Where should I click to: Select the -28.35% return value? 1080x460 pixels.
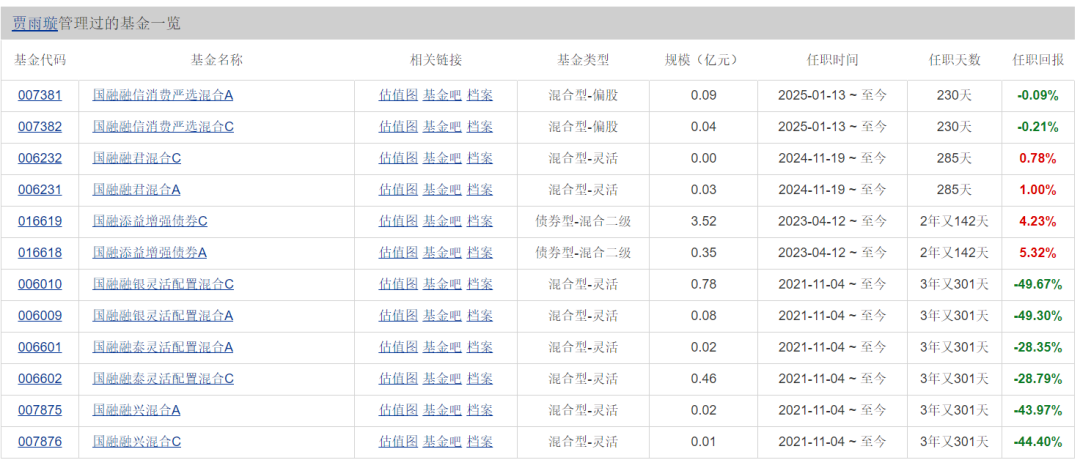tap(1037, 347)
